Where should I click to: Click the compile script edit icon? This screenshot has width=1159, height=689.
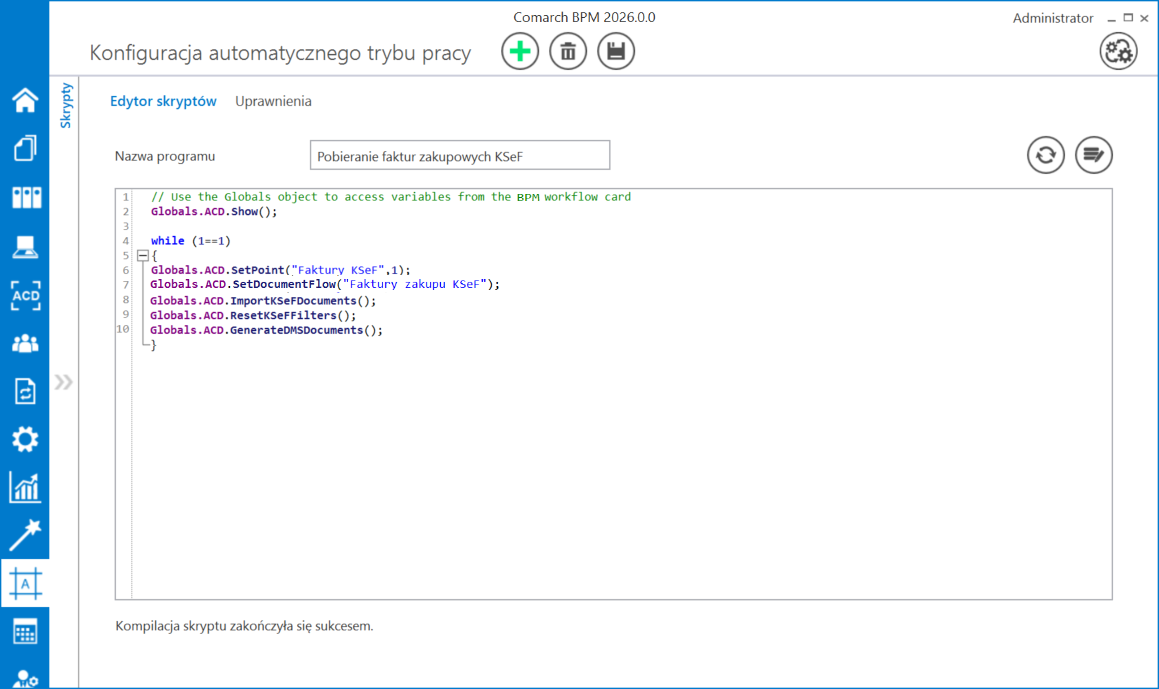point(1094,155)
